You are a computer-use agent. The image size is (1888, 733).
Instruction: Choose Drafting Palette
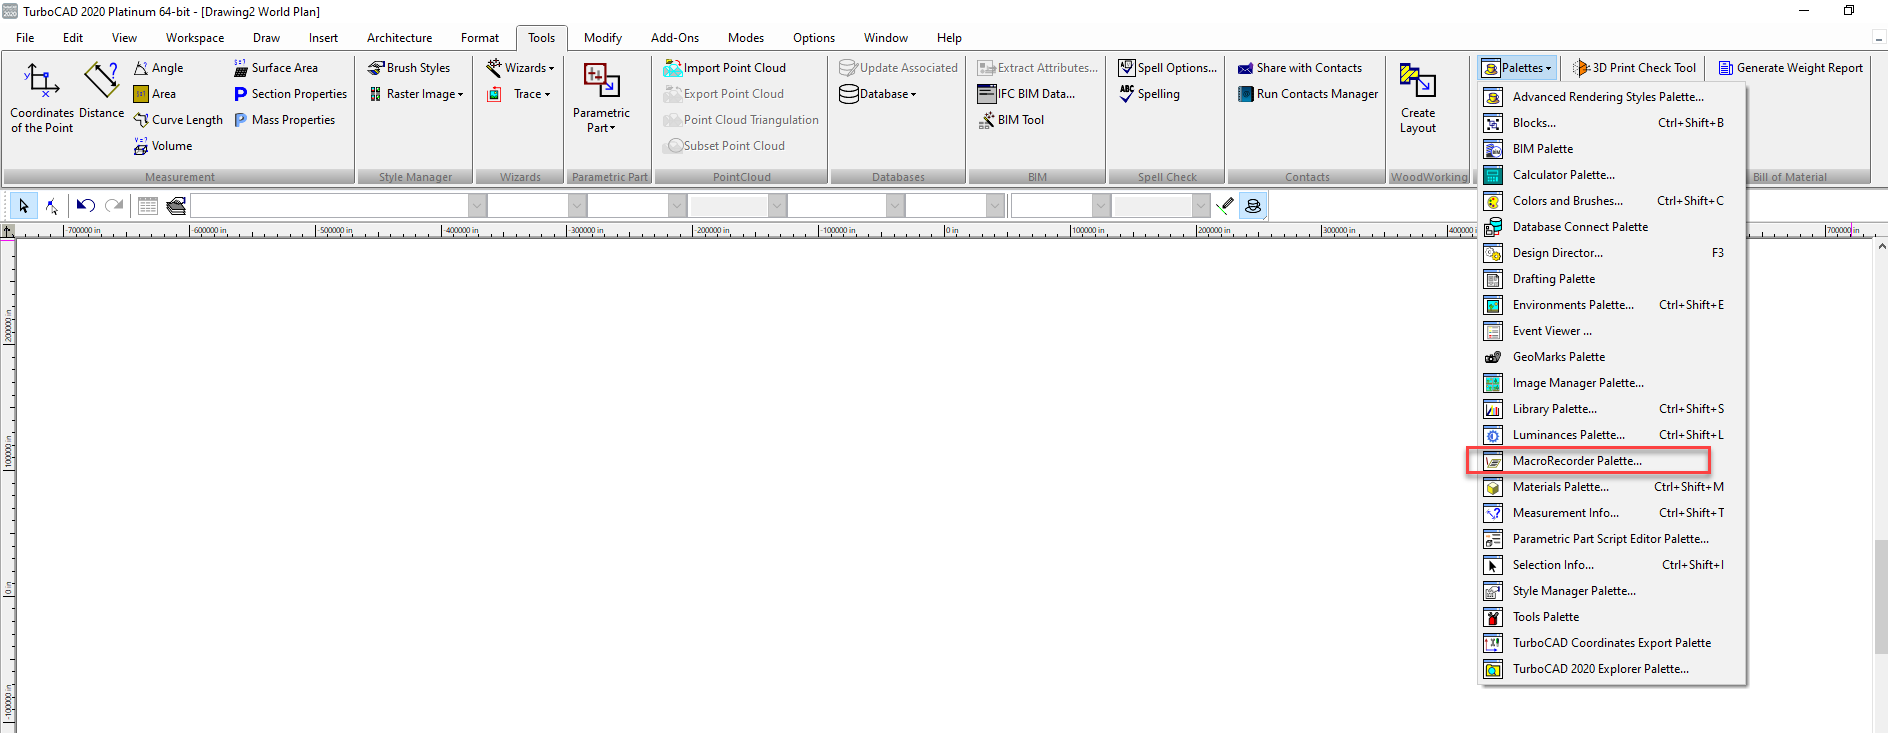[1612, 279]
